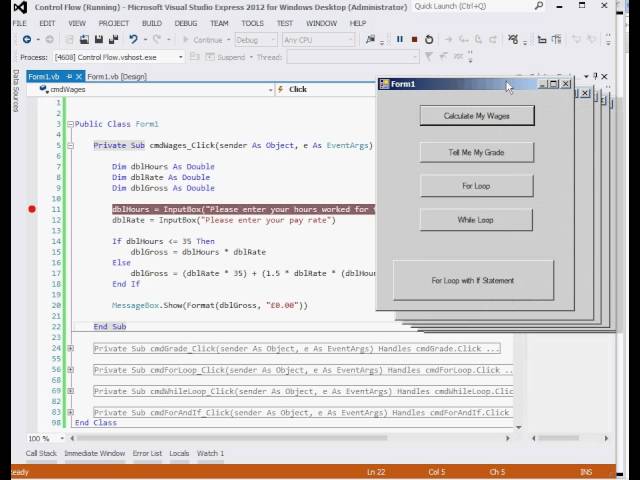Open the PROJECT menu
This screenshot has height=480, width=640.
114,23
